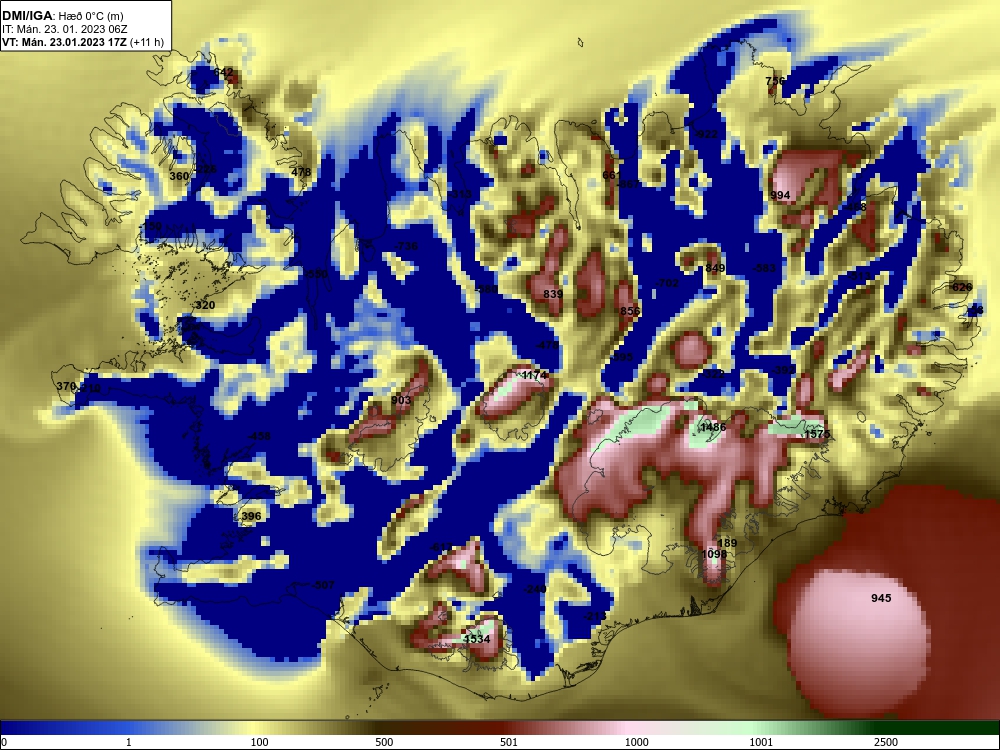Click the map value 849
This screenshot has height=750, width=1000.
coord(715,268)
